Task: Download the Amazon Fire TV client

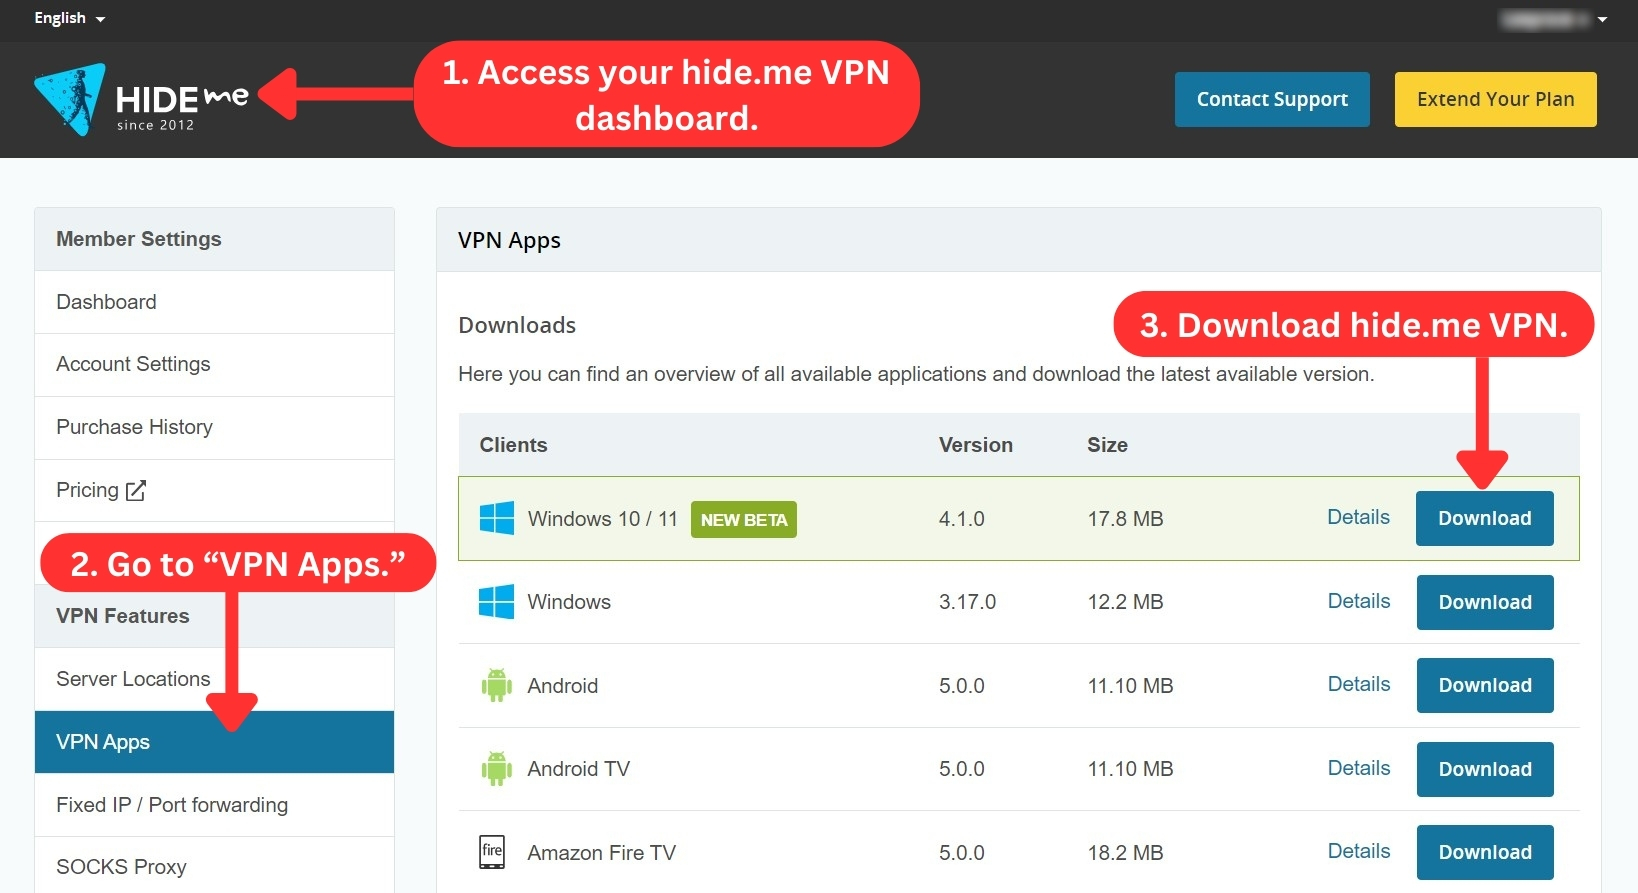Action: coord(1485,852)
